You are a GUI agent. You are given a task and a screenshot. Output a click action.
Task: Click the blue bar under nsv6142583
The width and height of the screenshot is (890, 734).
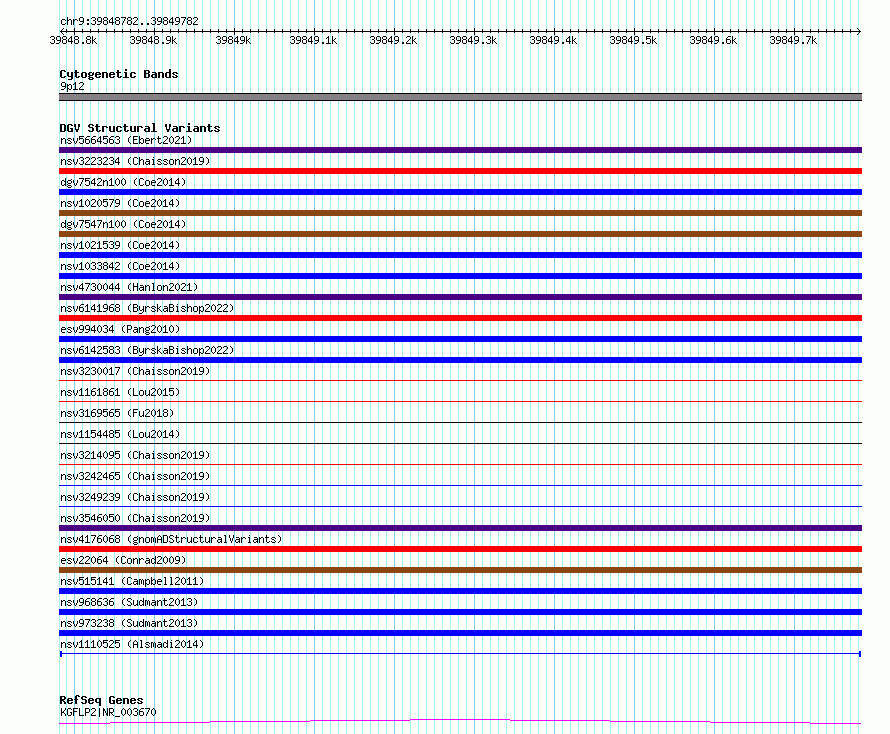point(460,360)
